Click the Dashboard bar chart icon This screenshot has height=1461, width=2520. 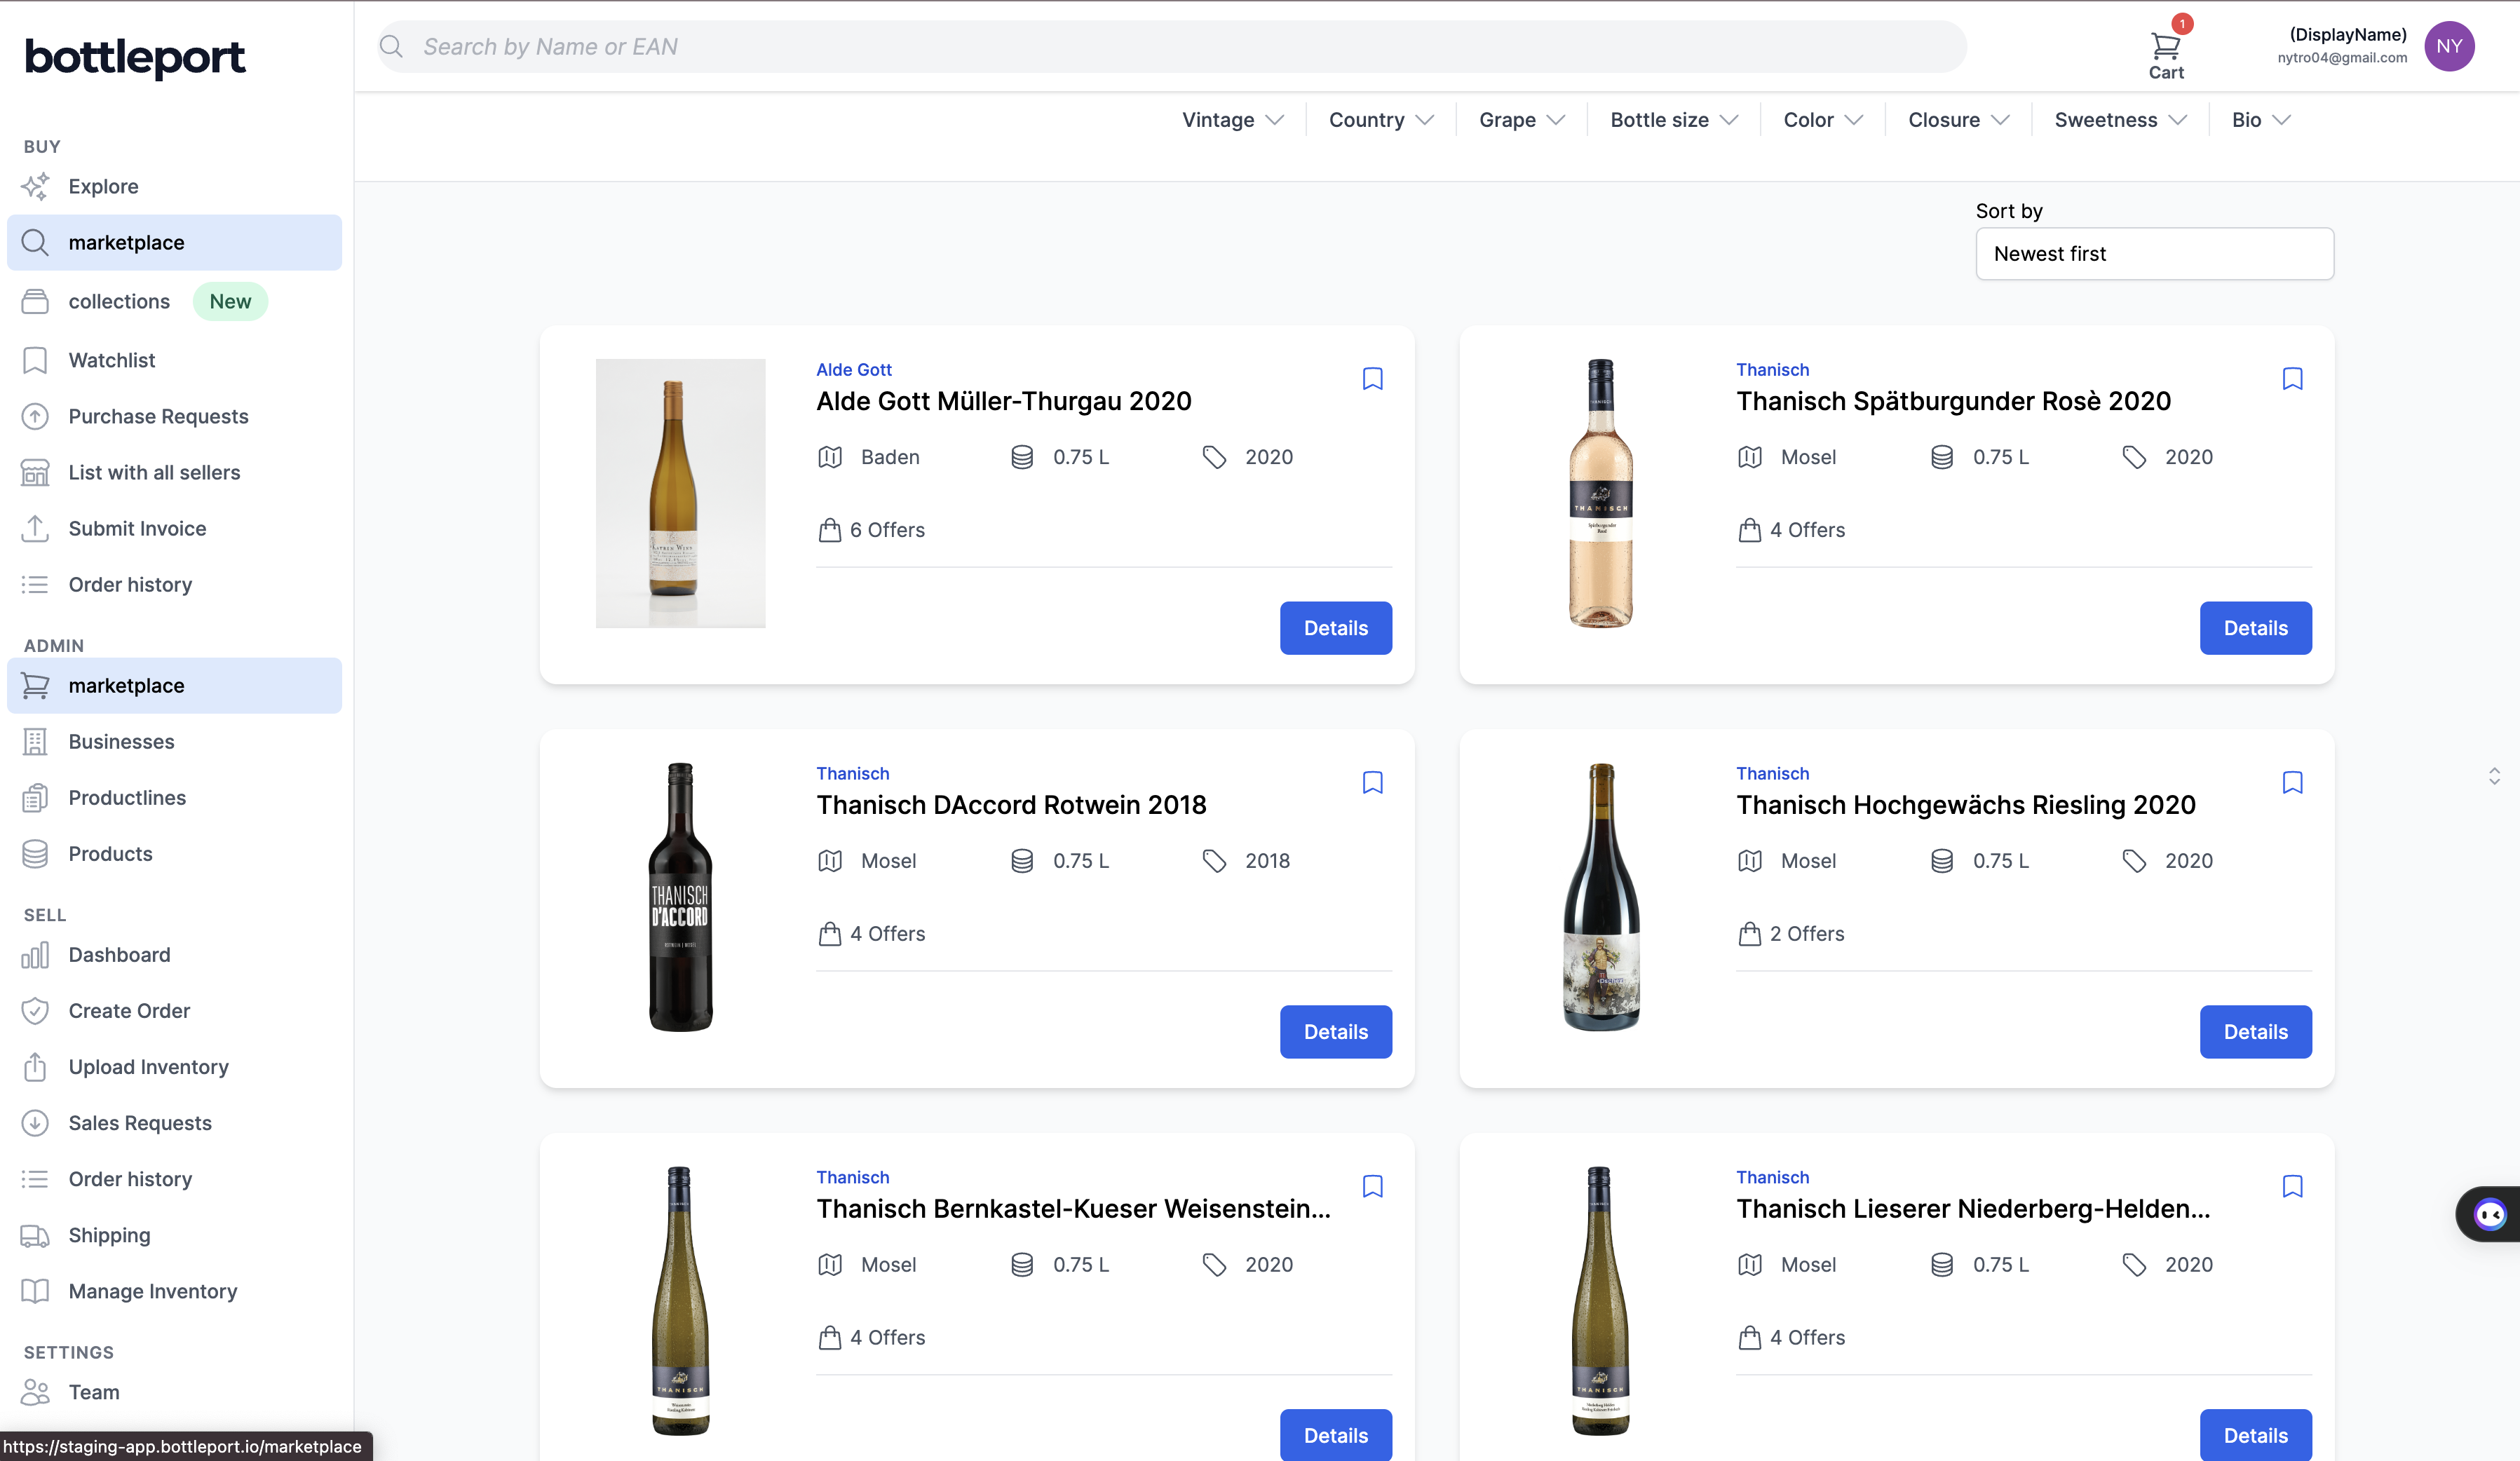click(x=35, y=955)
